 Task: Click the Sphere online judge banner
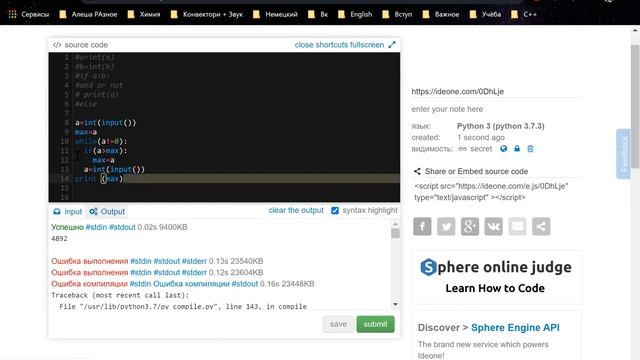pyautogui.click(x=497, y=276)
